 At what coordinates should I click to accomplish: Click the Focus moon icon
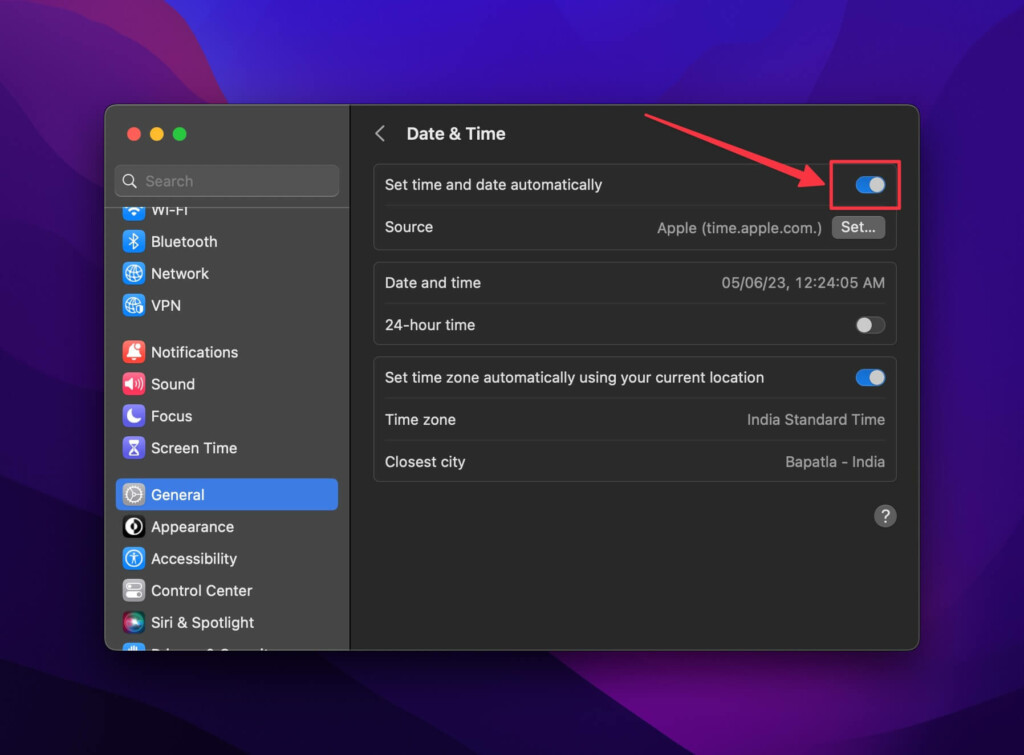tap(134, 416)
